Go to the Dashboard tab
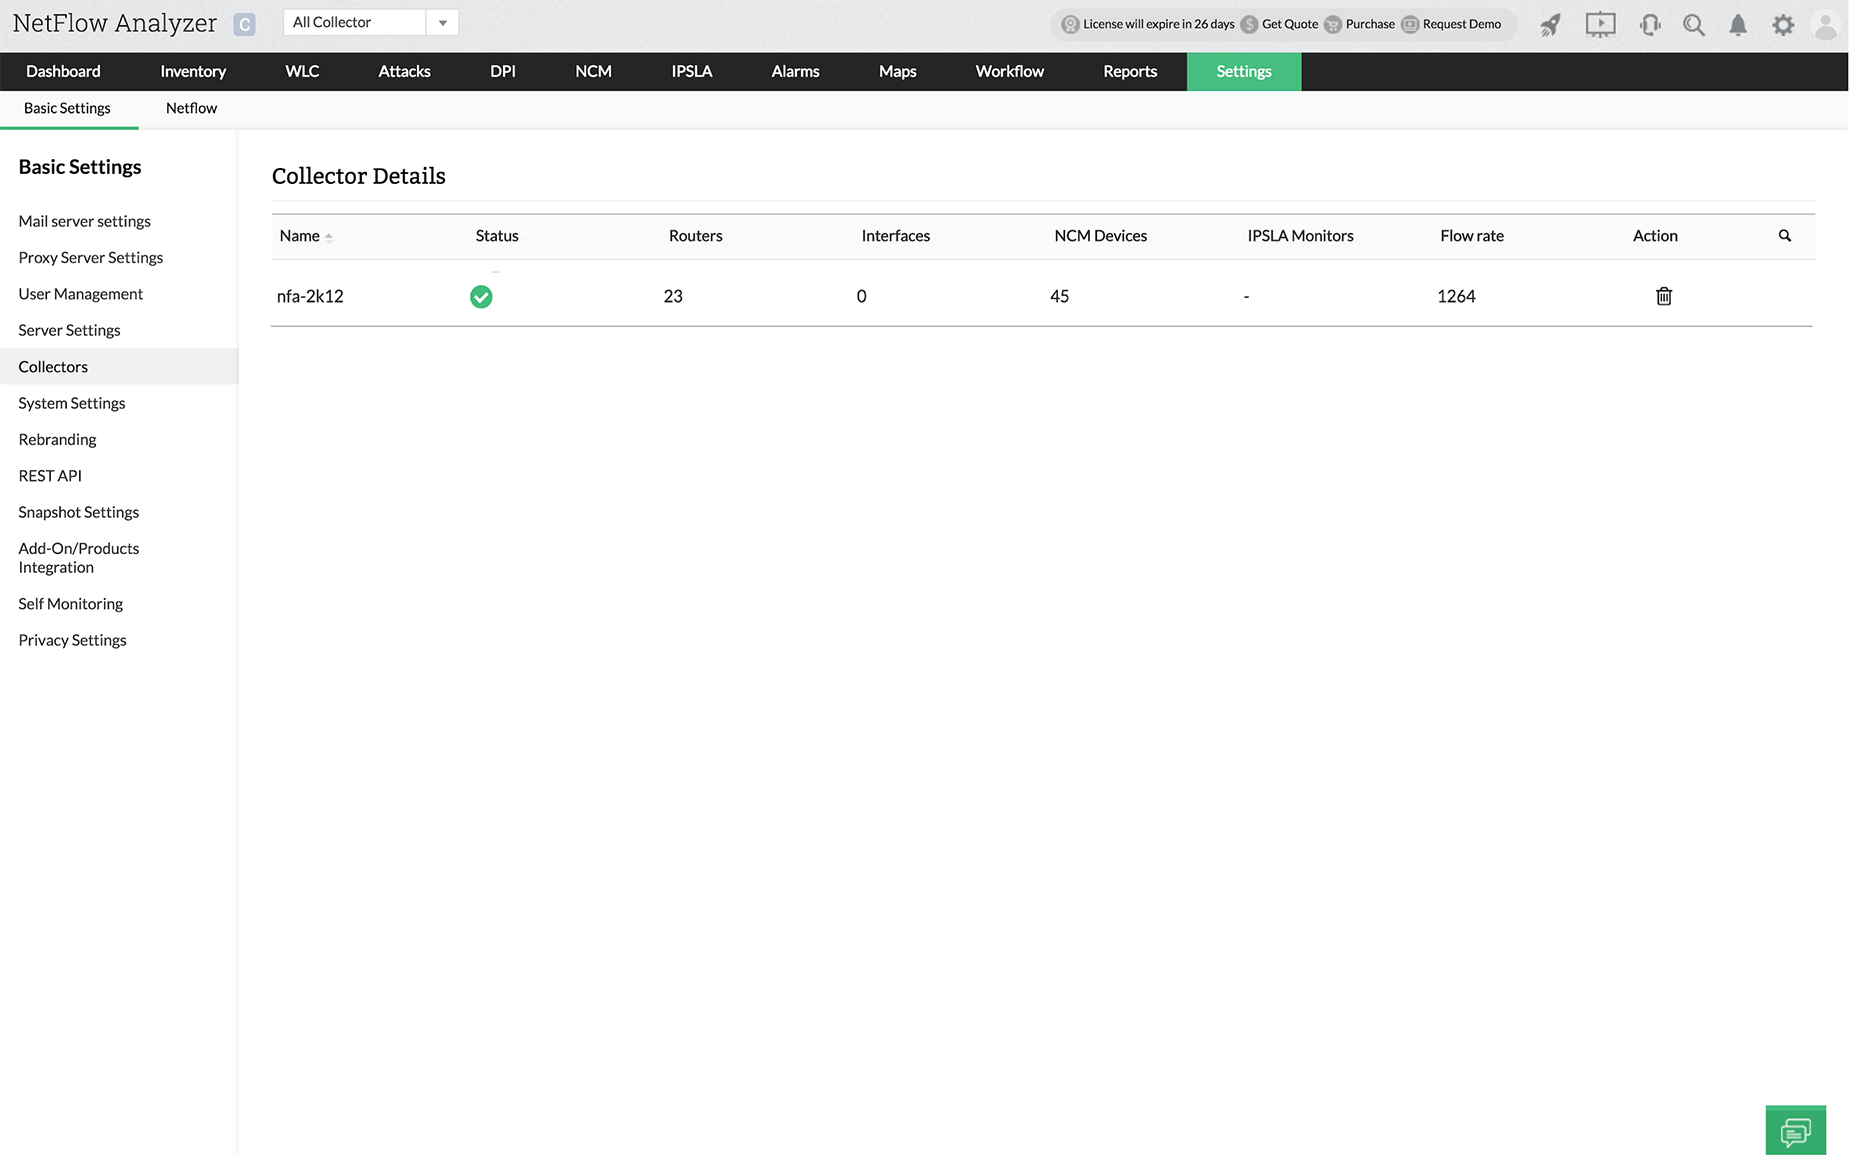This screenshot has width=1850, height=1156. [63, 72]
